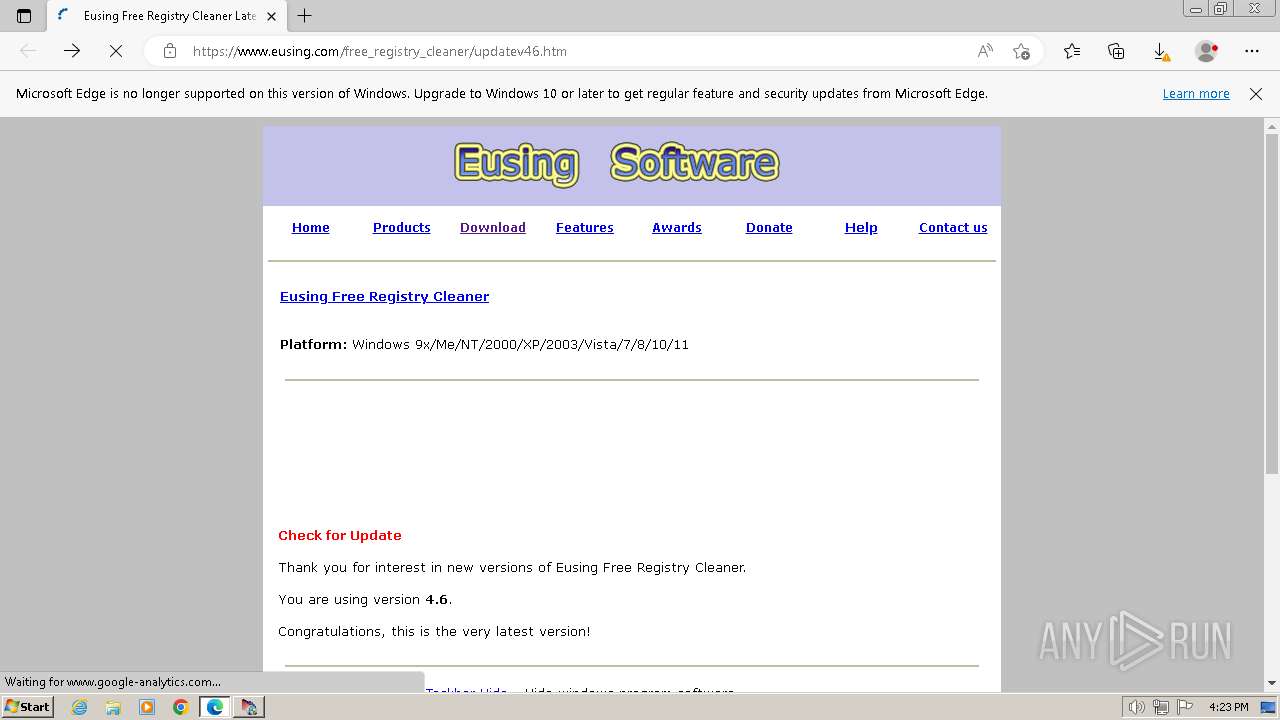
Task: View site information lock icon
Action: coord(170,51)
